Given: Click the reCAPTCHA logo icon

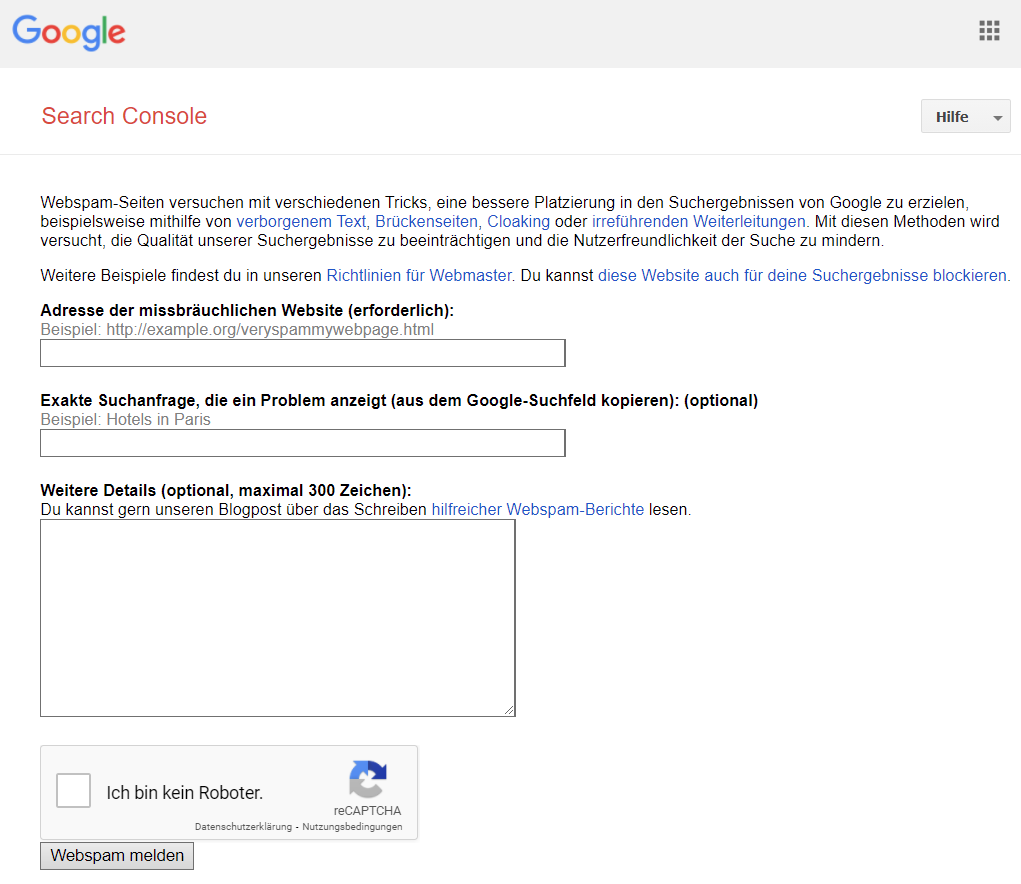Looking at the screenshot, I should pyautogui.click(x=368, y=780).
